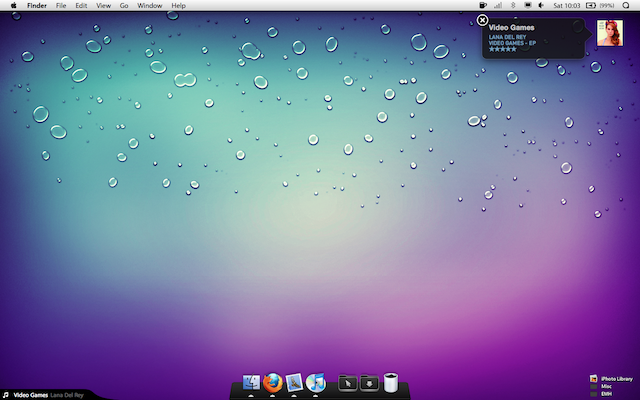Click the (99%) battery percentage text
Viewport: 640px width, 400px height.
[x=607, y=5]
